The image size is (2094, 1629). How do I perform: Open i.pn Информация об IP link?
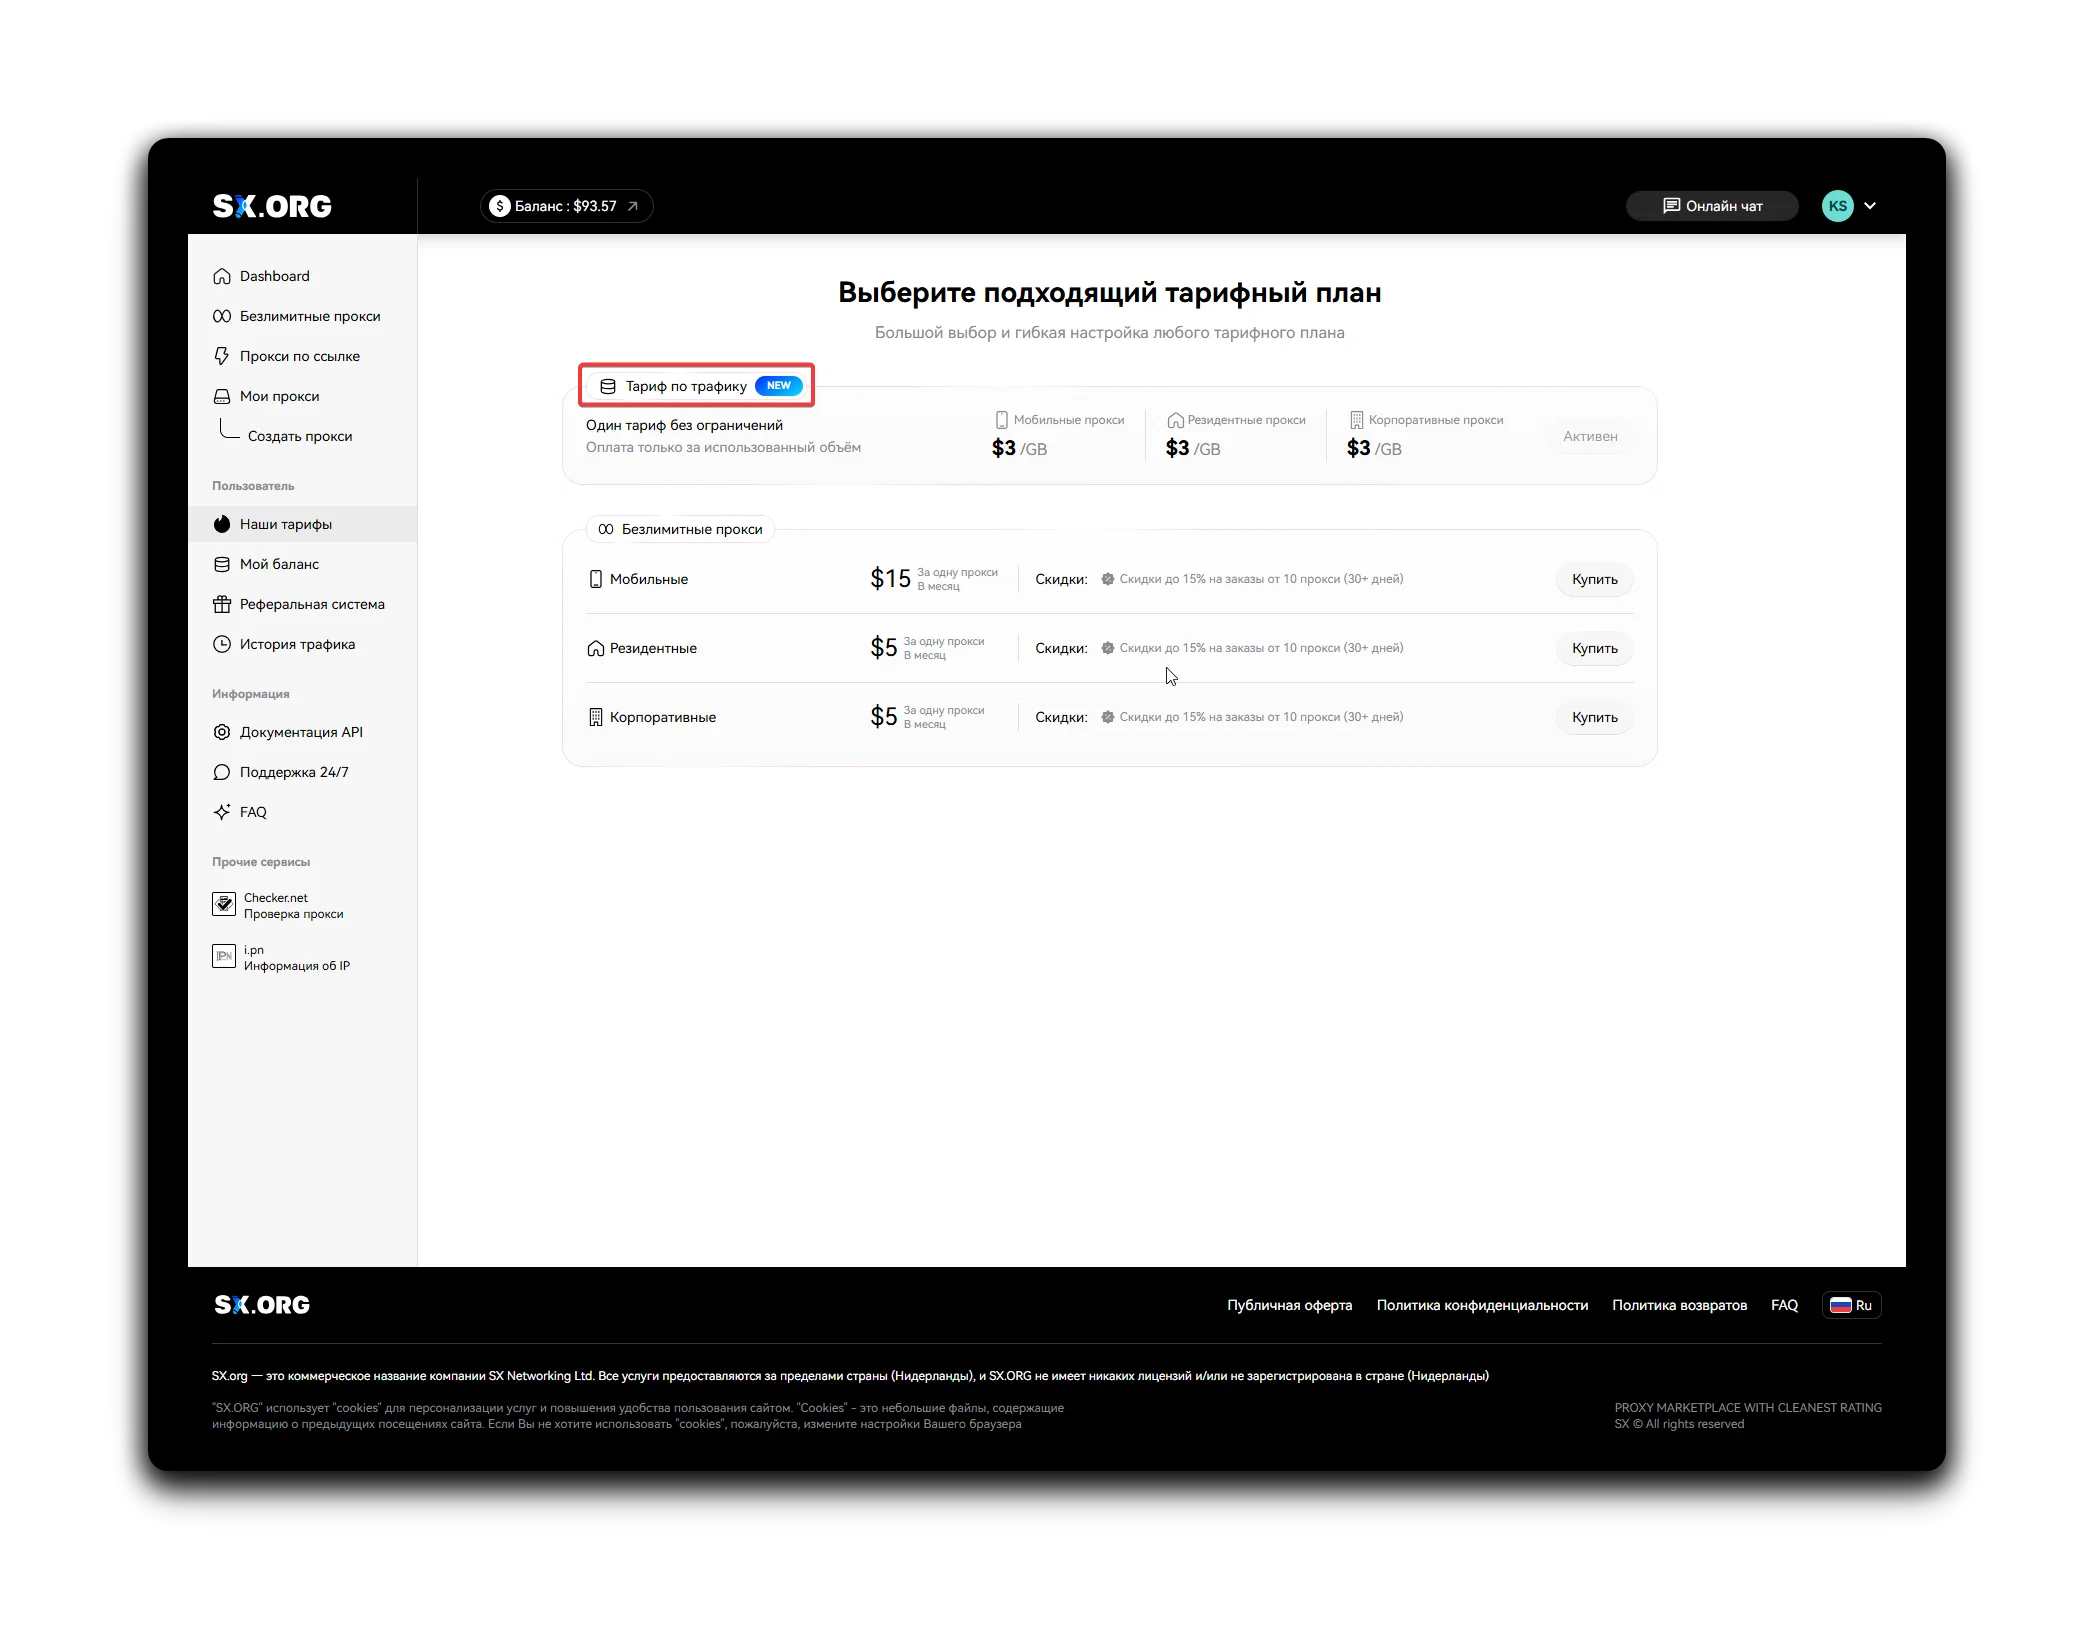(282, 958)
